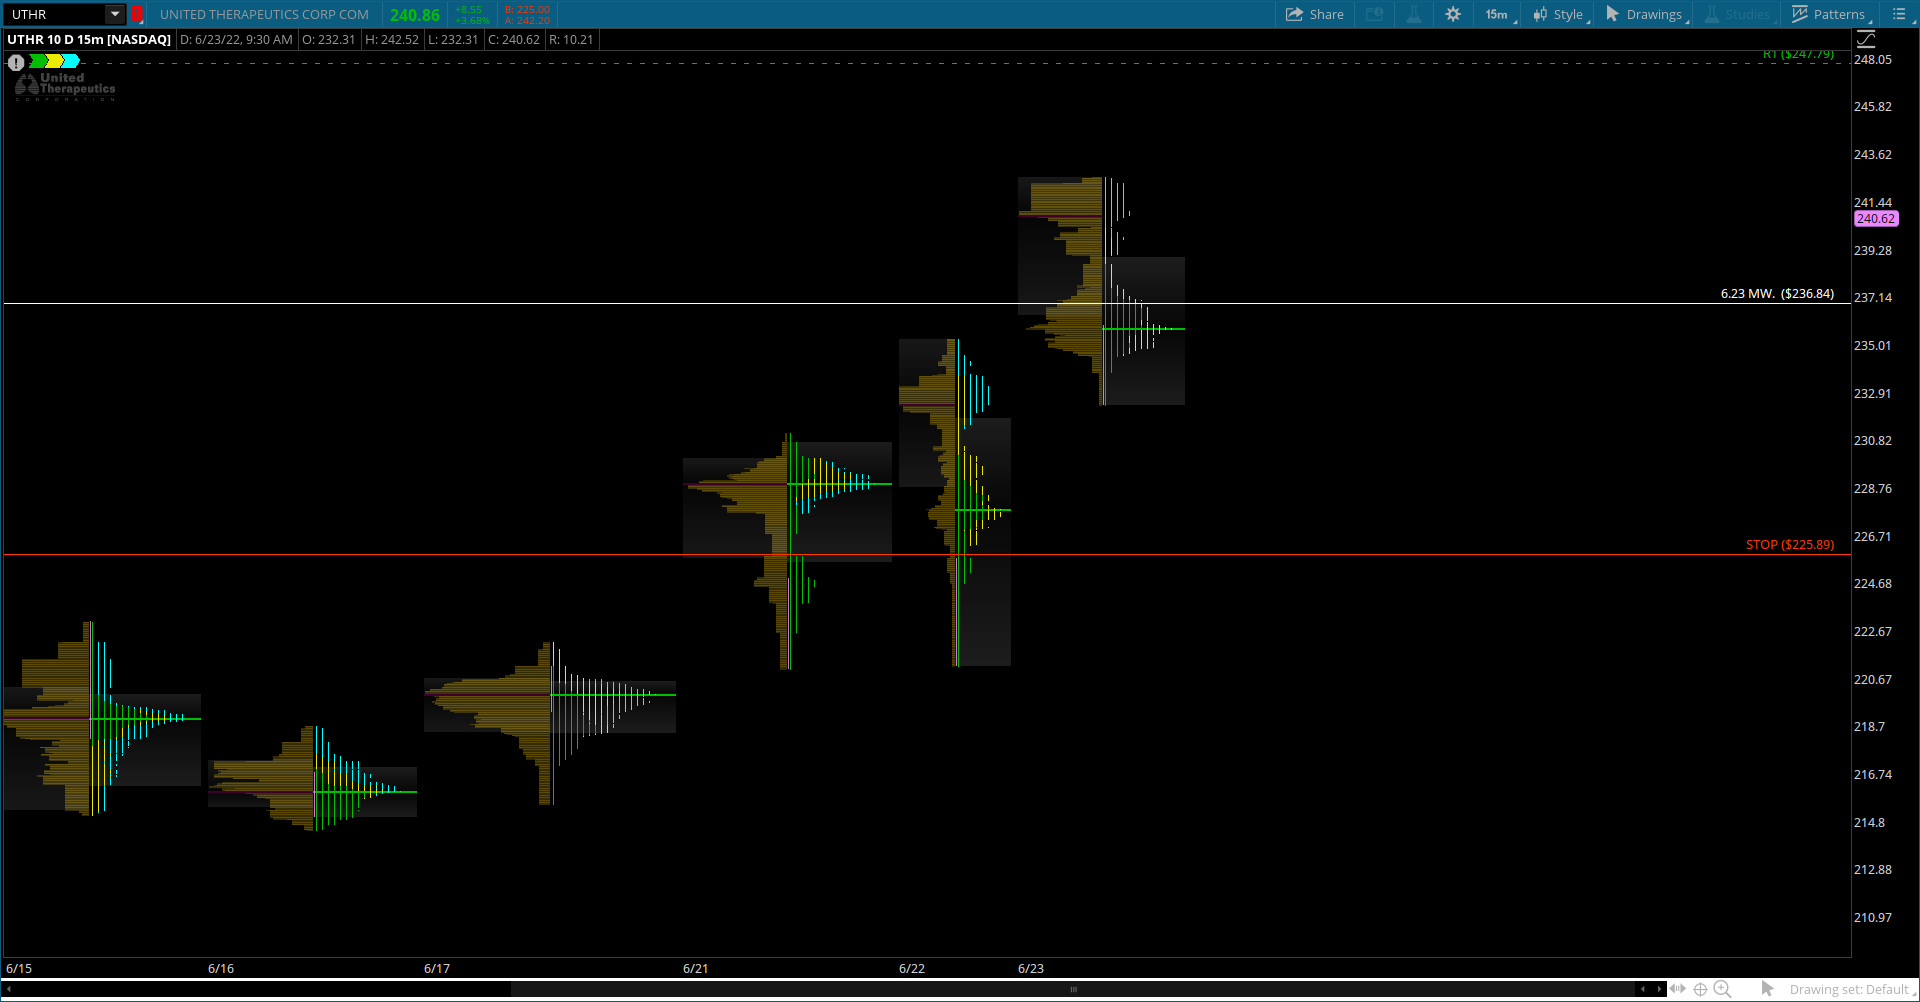
Task: Click the yellow arrow indicator
Action: [x=55, y=61]
